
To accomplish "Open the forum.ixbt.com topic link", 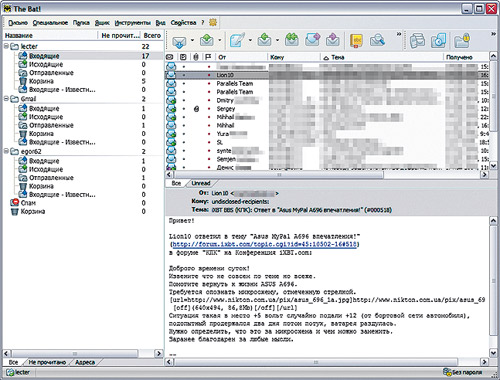I will pyautogui.click(x=264, y=244).
